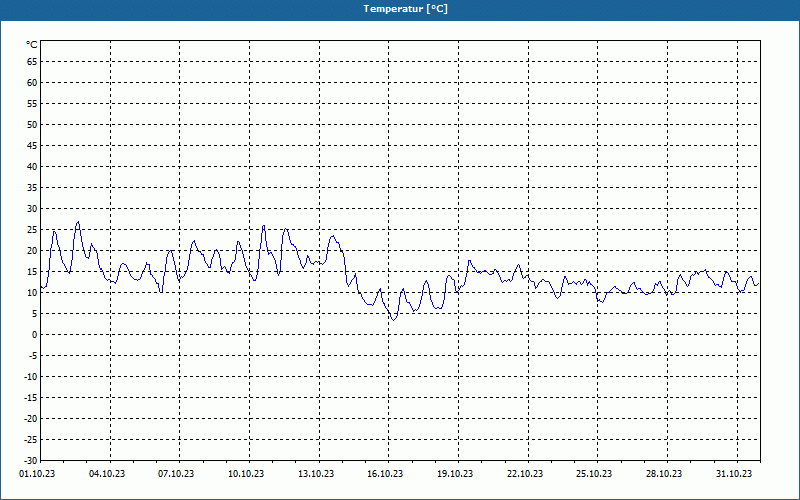Click the -30 y-axis label
This screenshot has width=800, height=500.
coord(31,461)
